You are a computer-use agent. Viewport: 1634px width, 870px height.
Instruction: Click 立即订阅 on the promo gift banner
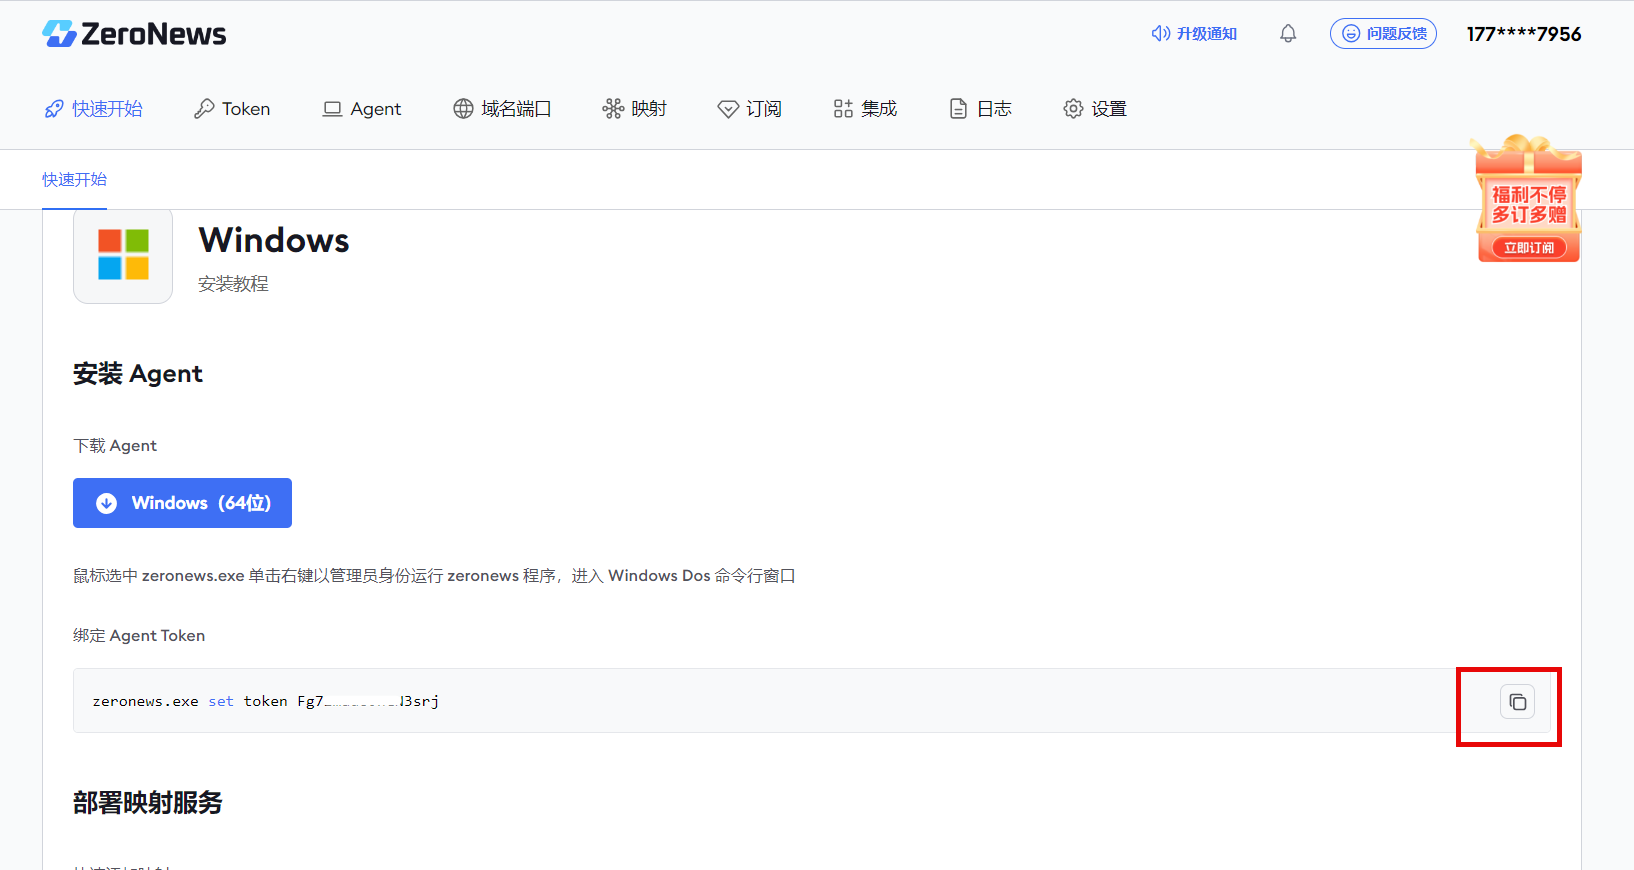1529,248
